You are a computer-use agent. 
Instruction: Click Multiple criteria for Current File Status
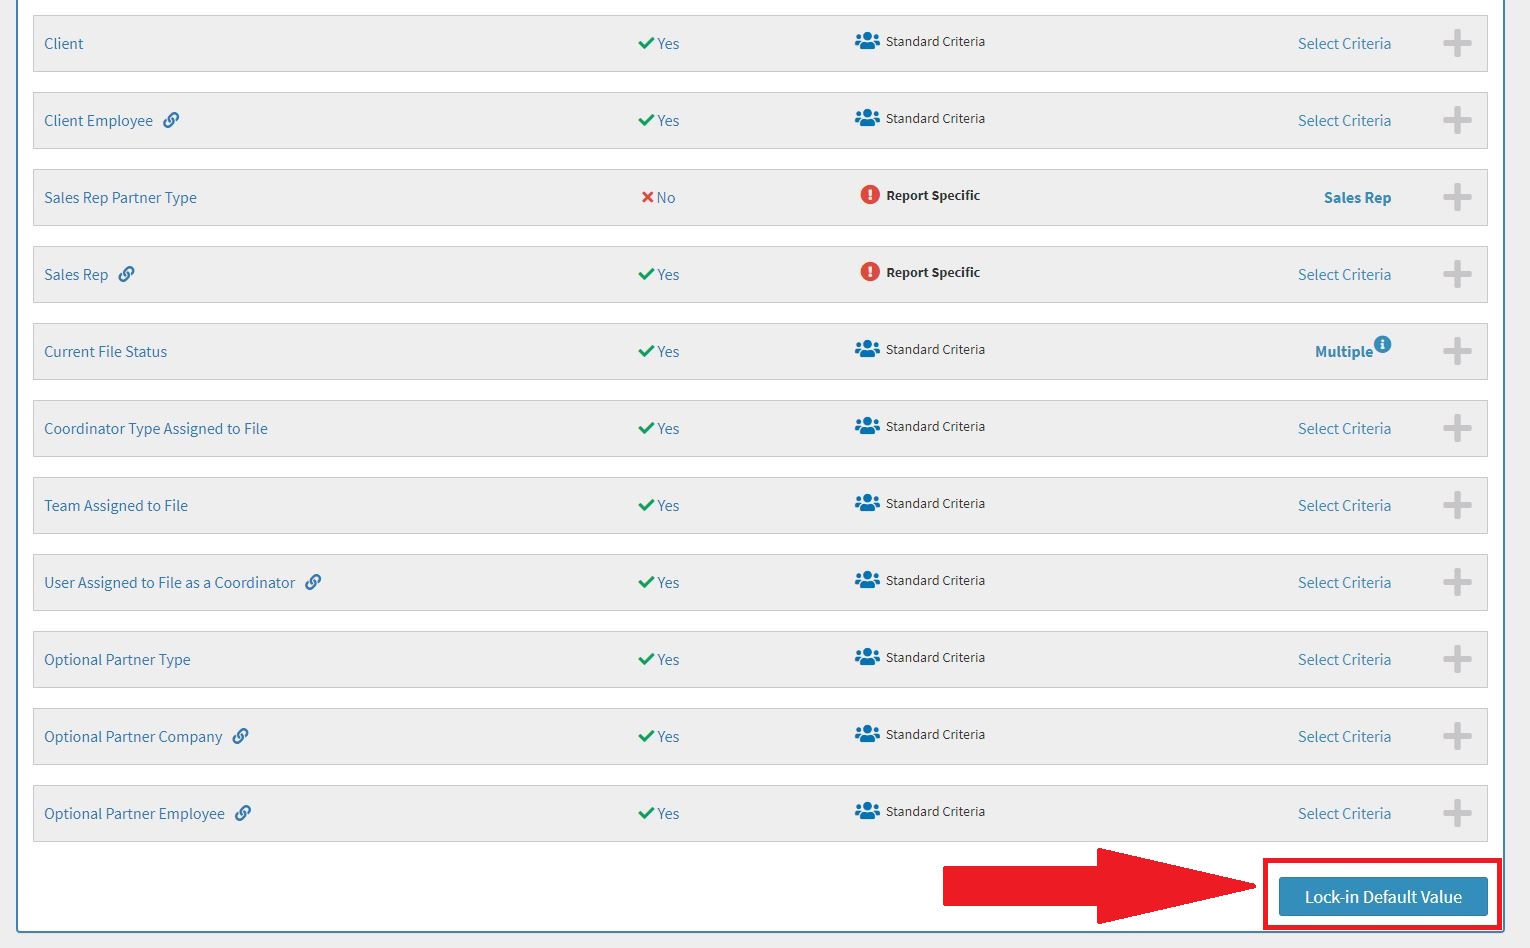(1343, 352)
